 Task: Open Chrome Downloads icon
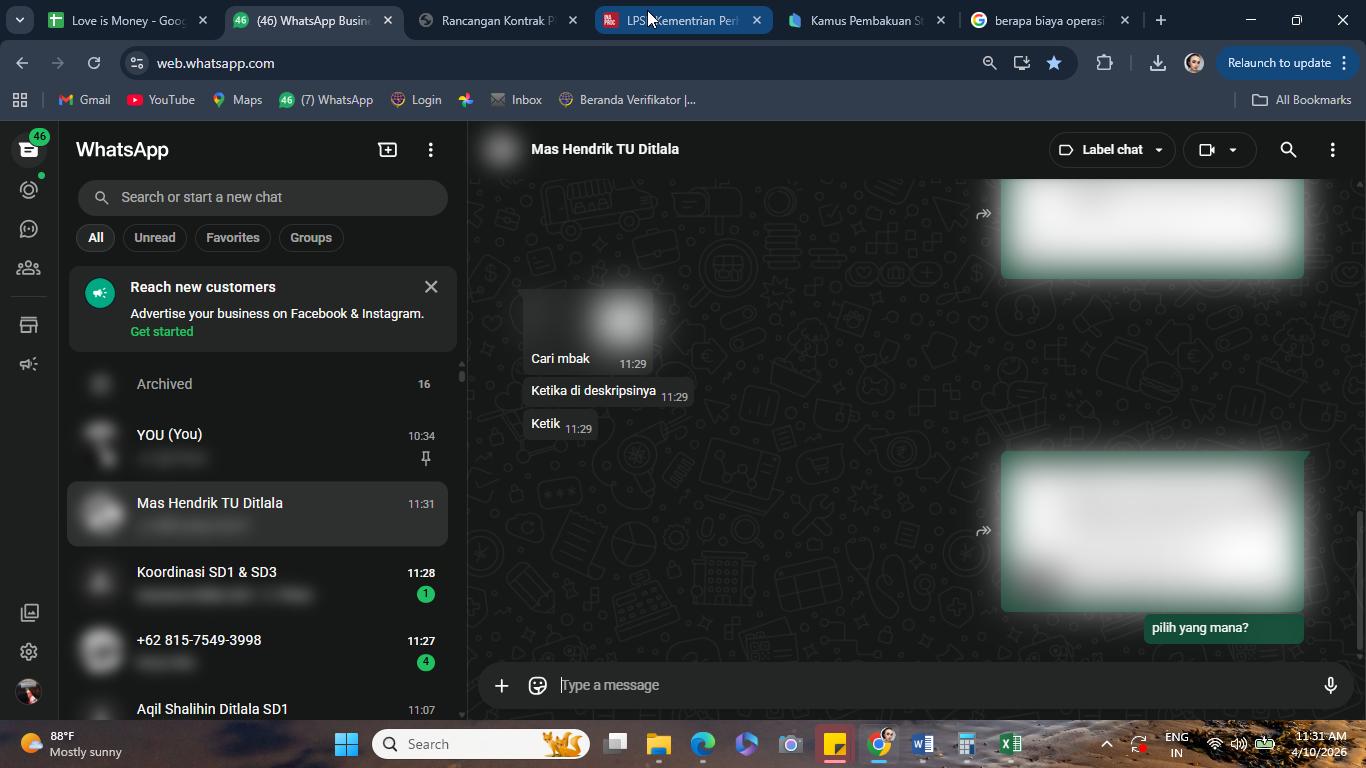[x=1157, y=63]
